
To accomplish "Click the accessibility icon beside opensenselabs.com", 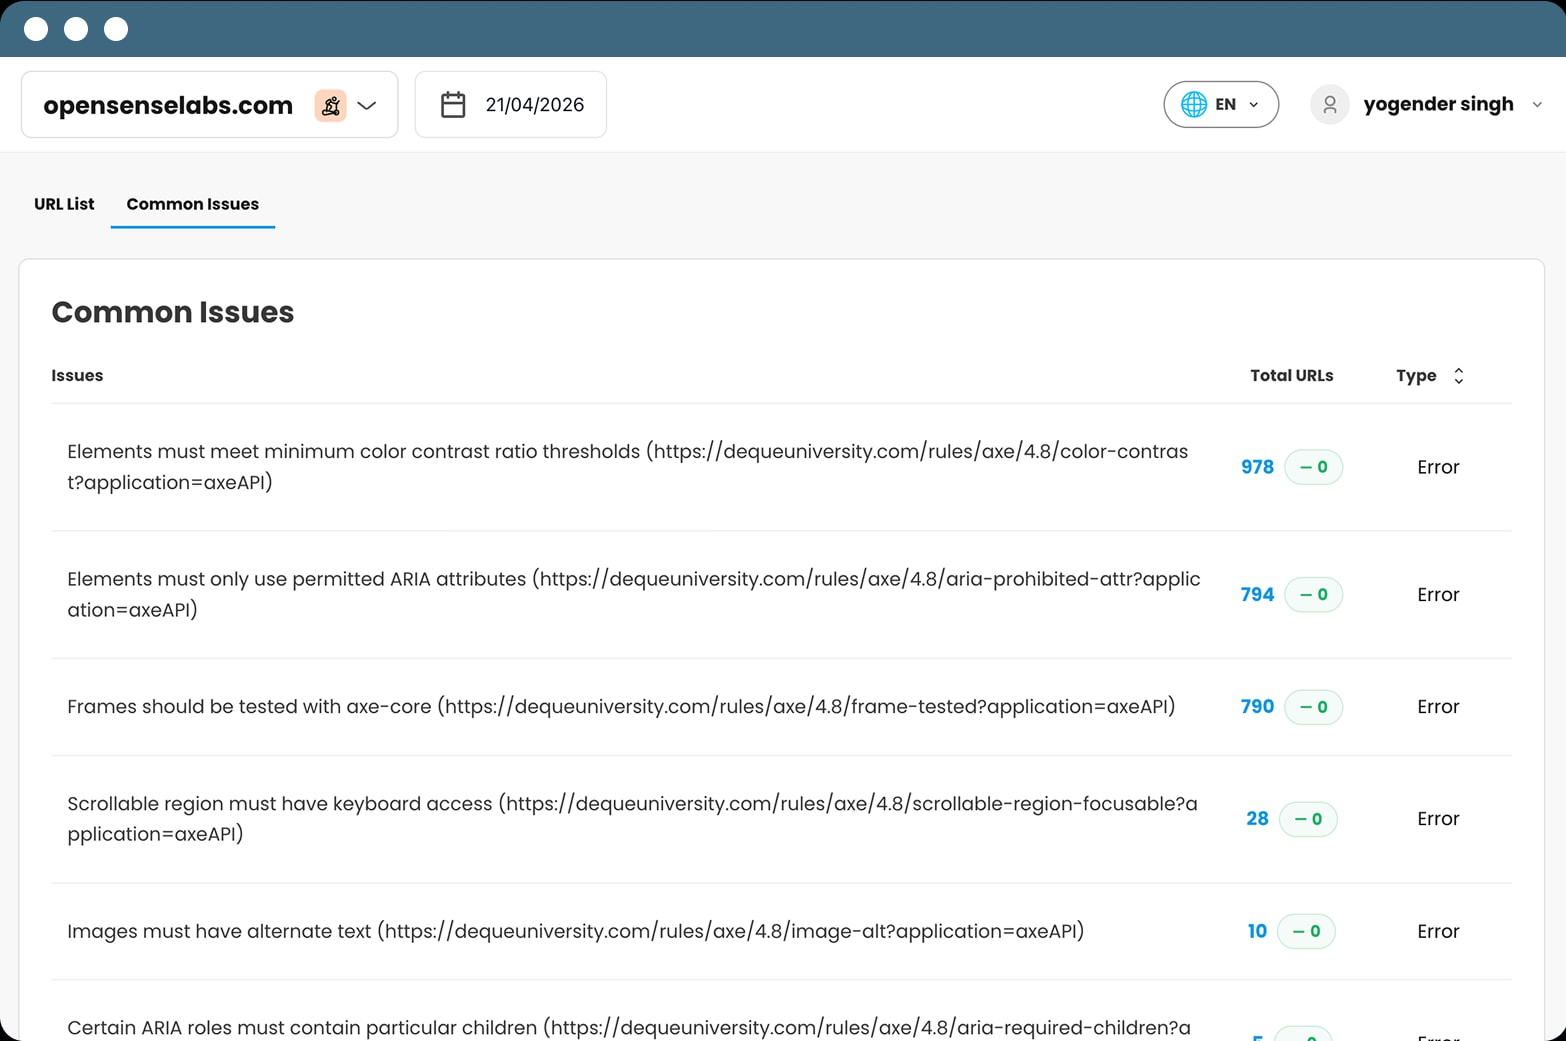I will pyautogui.click(x=330, y=105).
